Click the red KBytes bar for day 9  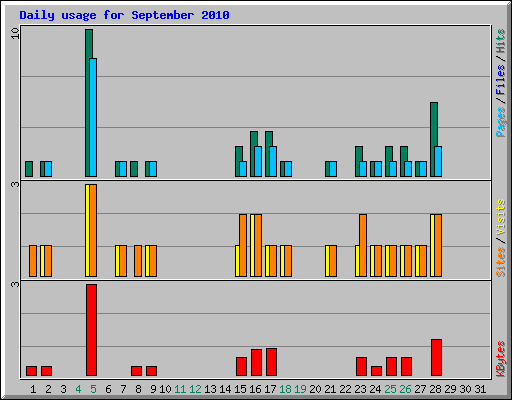151,371
